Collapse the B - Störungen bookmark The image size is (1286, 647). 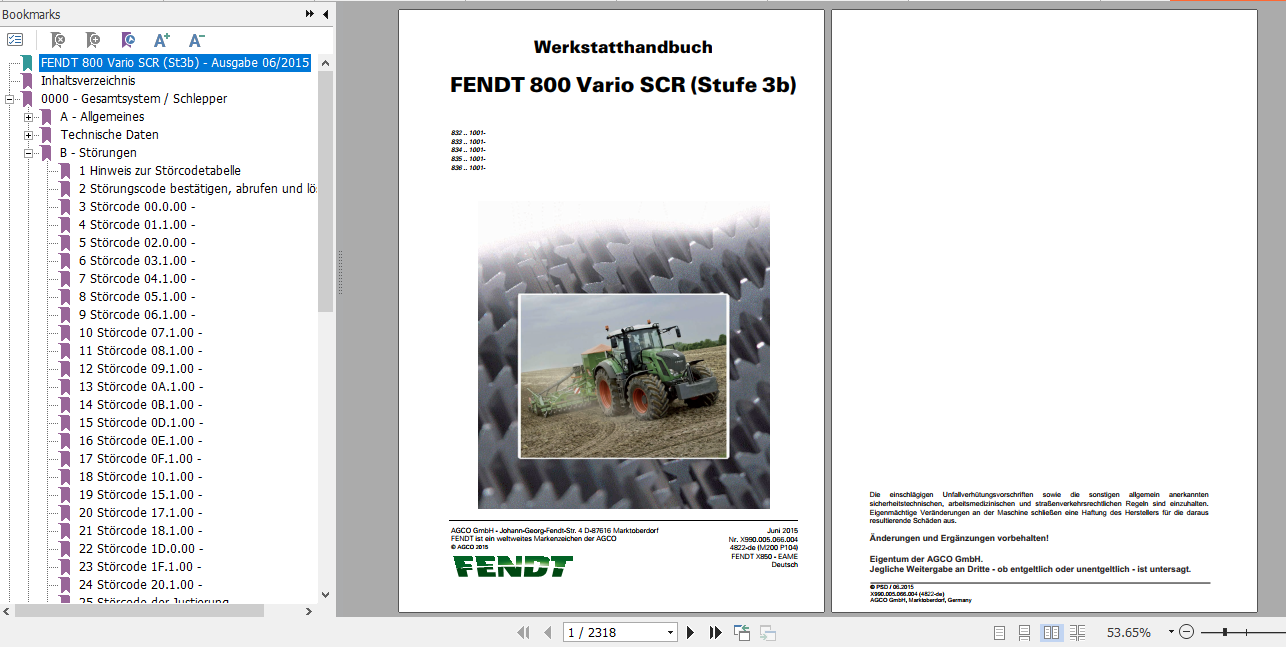tap(30, 153)
